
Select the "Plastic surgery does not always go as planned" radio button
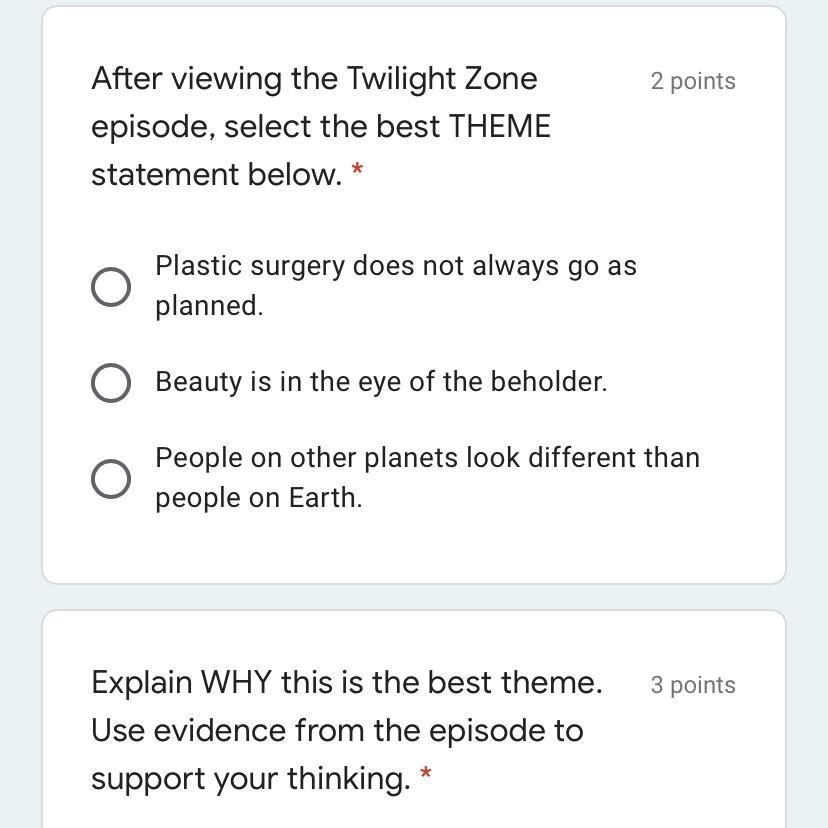point(111,287)
